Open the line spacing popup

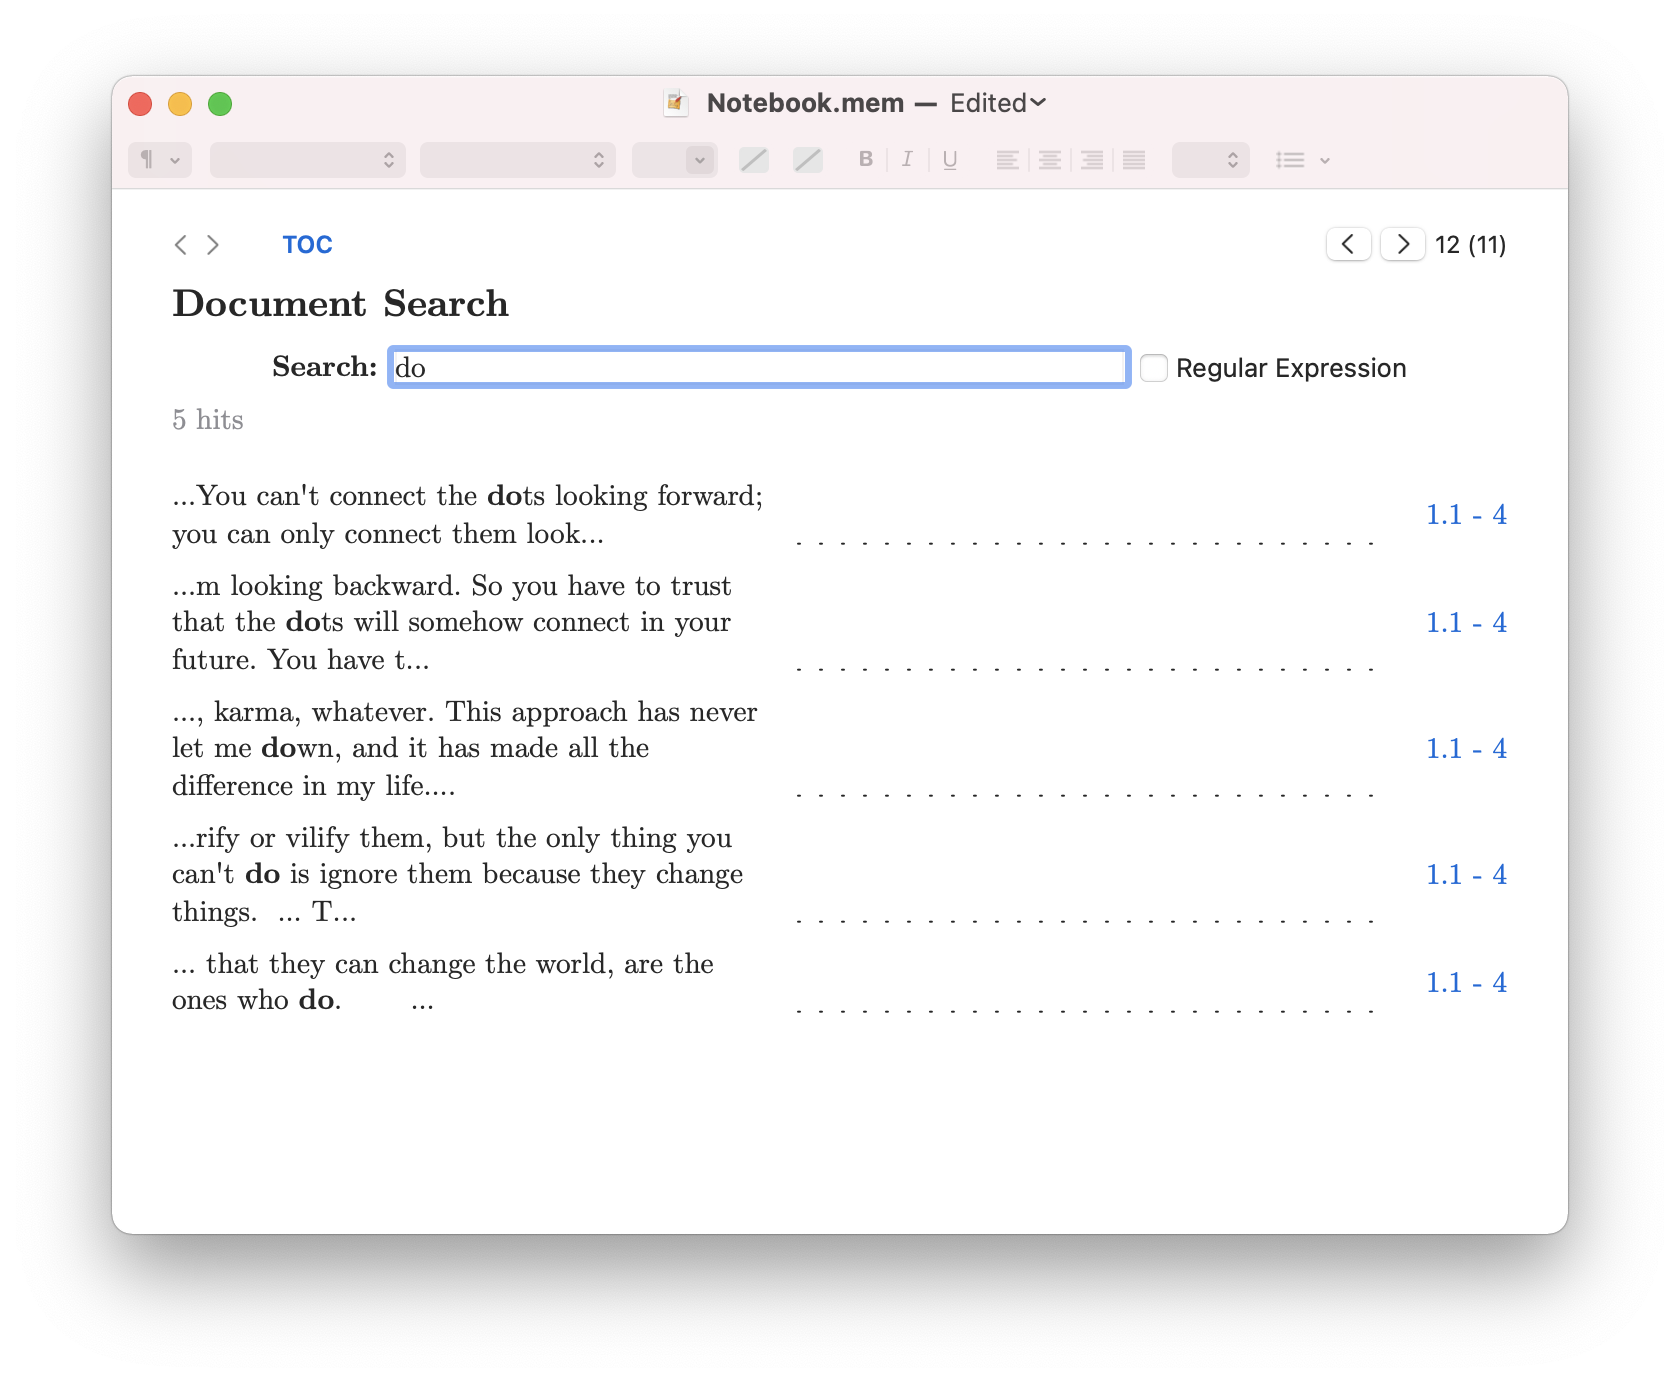coord(1211,160)
